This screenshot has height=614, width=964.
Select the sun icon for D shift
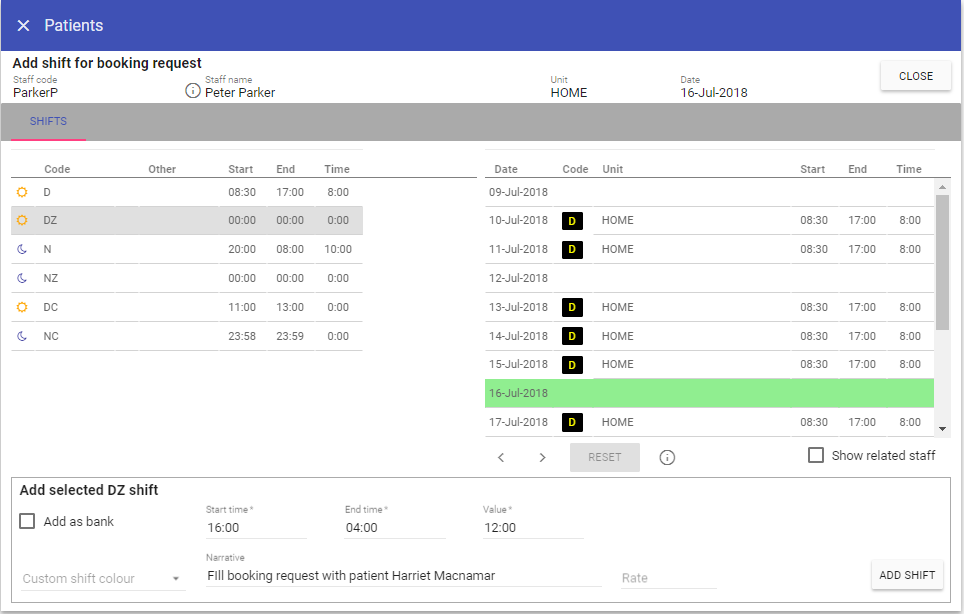pos(22,192)
